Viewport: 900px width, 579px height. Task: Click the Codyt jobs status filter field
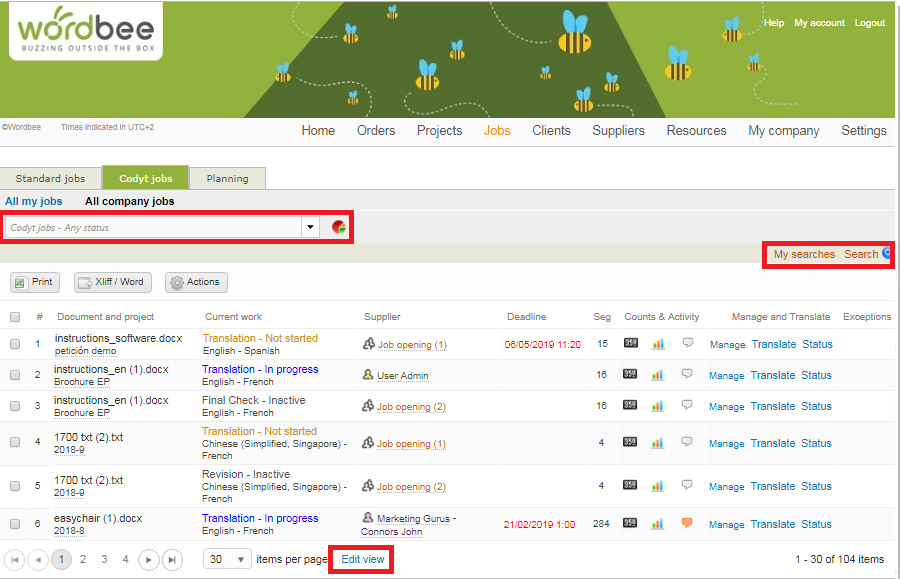pos(153,227)
